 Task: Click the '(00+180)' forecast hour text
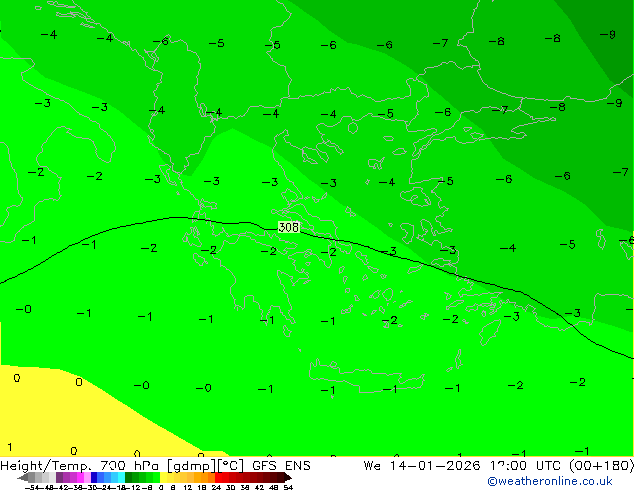click(x=601, y=466)
